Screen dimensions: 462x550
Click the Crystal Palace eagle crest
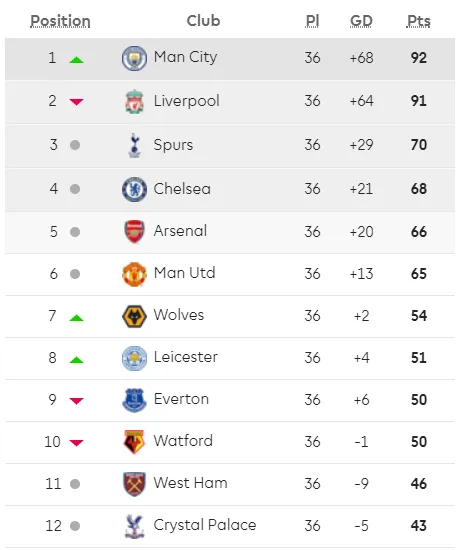pyautogui.click(x=134, y=526)
